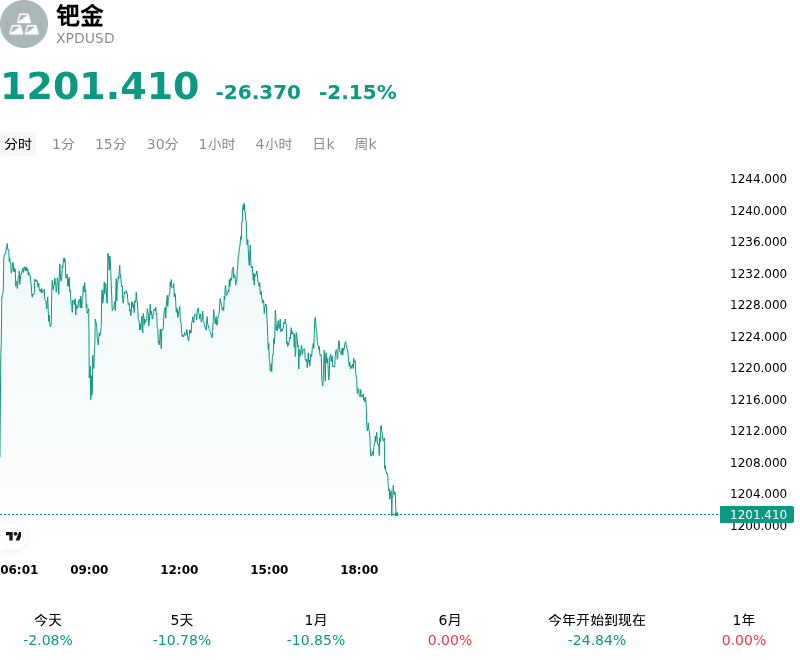Show the 1月 performance range
The height and width of the screenshot is (660, 800).
click(316, 630)
